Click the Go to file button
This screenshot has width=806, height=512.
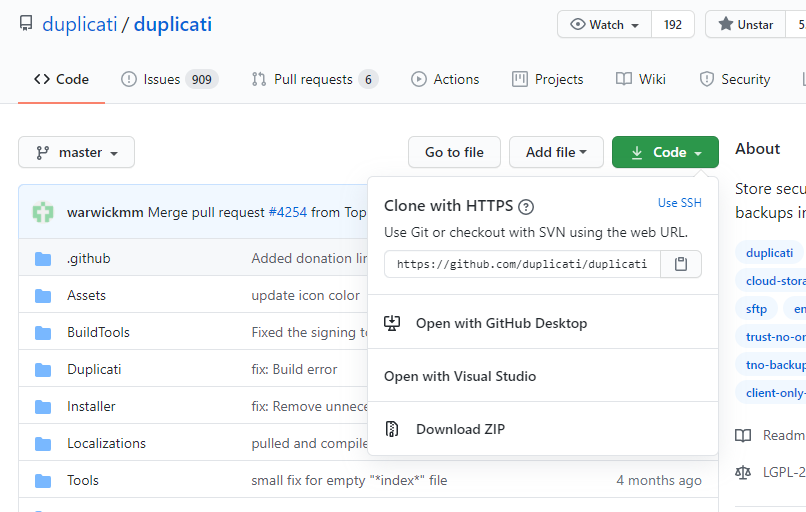454,152
